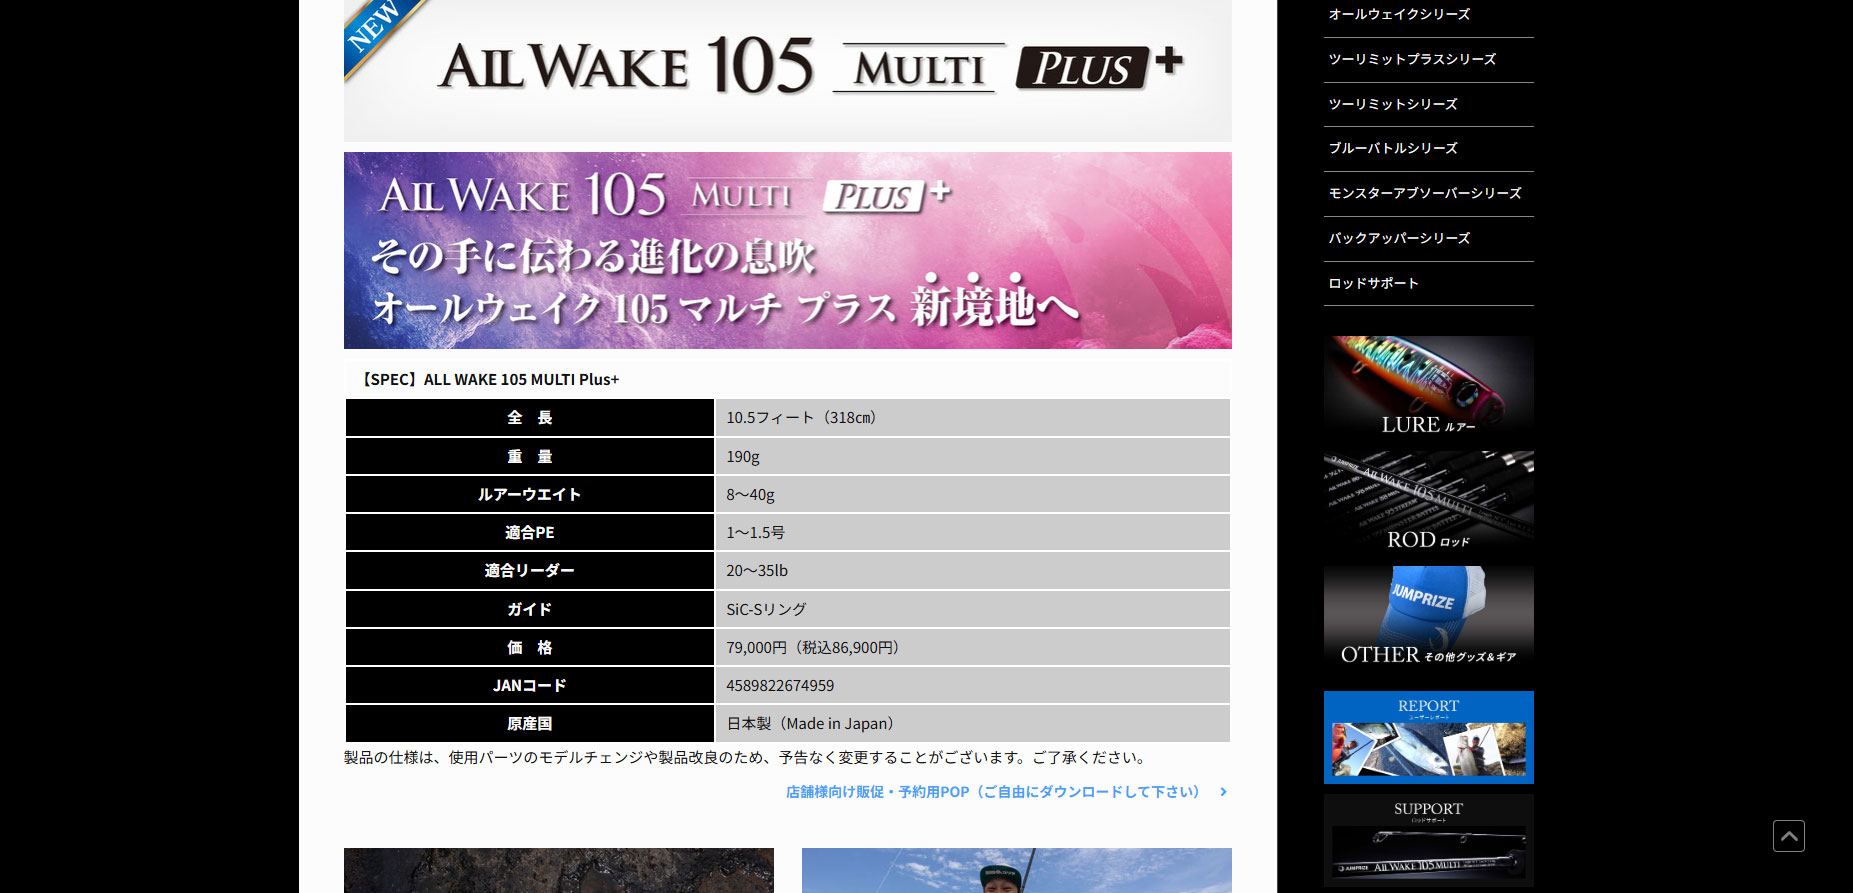Screen dimensions: 1853x893
Task: Go to ブルーバトルシリーズ sidebar item
Action: click(x=1393, y=149)
